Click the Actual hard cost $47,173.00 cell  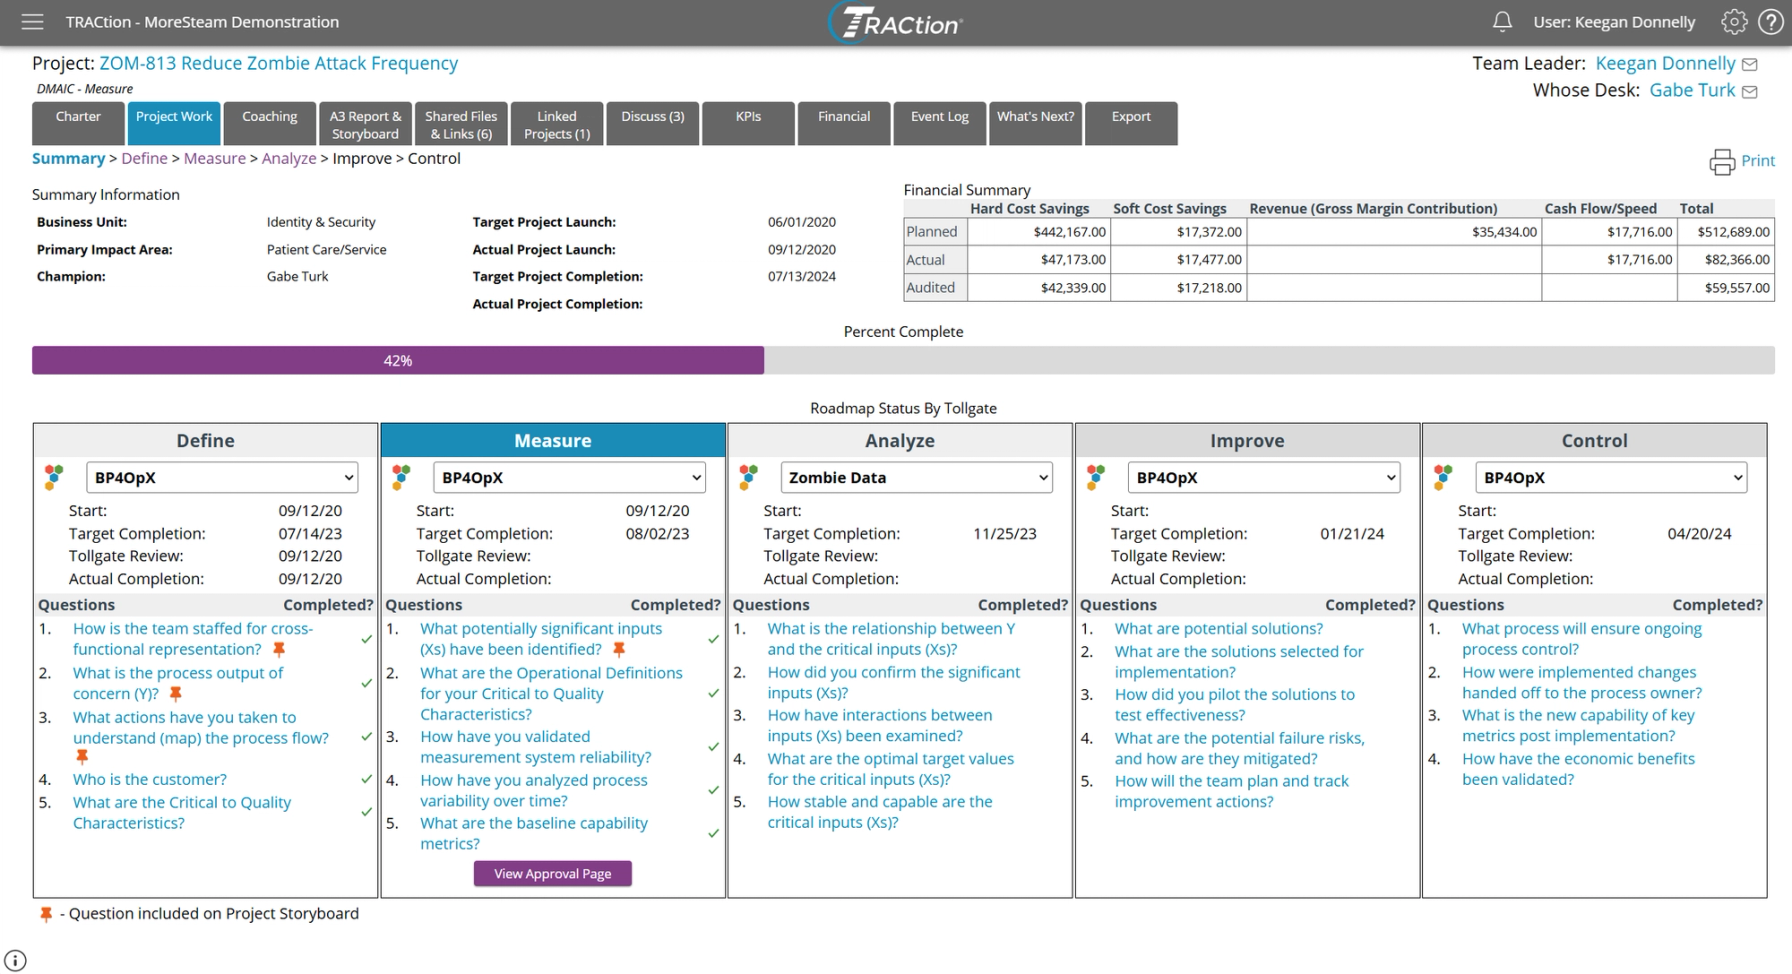(1039, 260)
